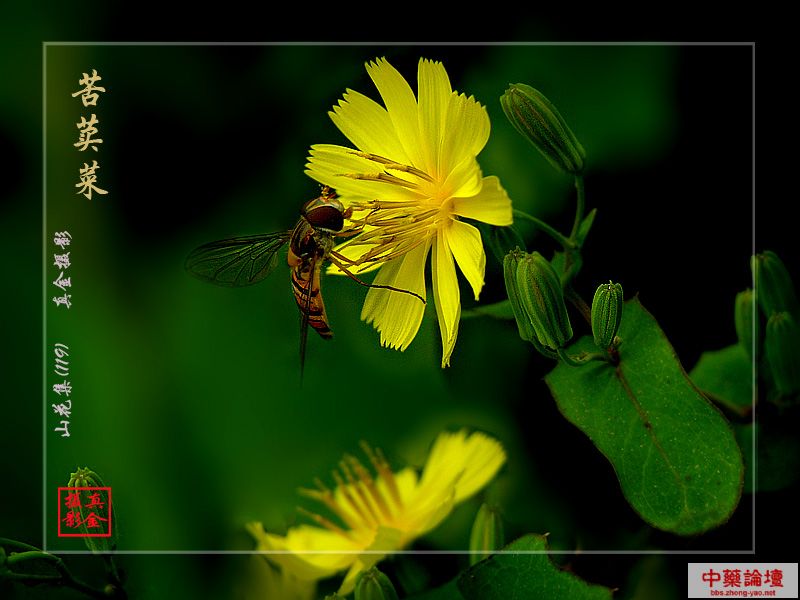Image resolution: width=800 pixels, height=600 pixels.
Task: Click the flower bud at the top right
Action: coord(543,126)
